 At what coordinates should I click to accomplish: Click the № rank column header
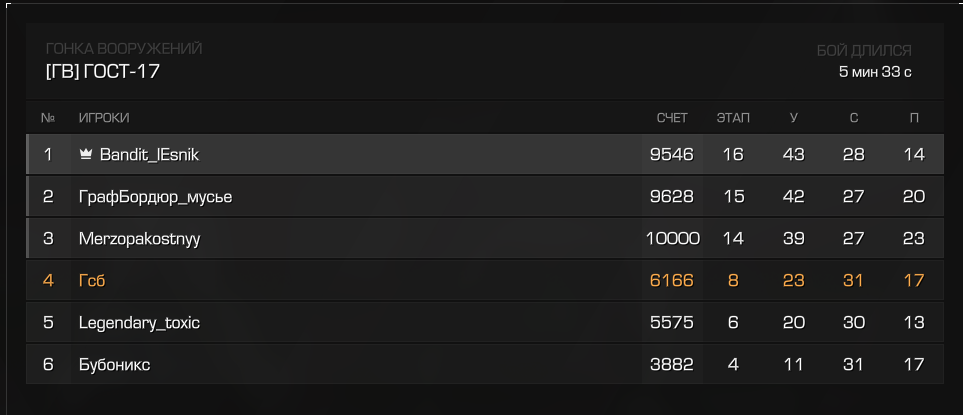pos(48,118)
